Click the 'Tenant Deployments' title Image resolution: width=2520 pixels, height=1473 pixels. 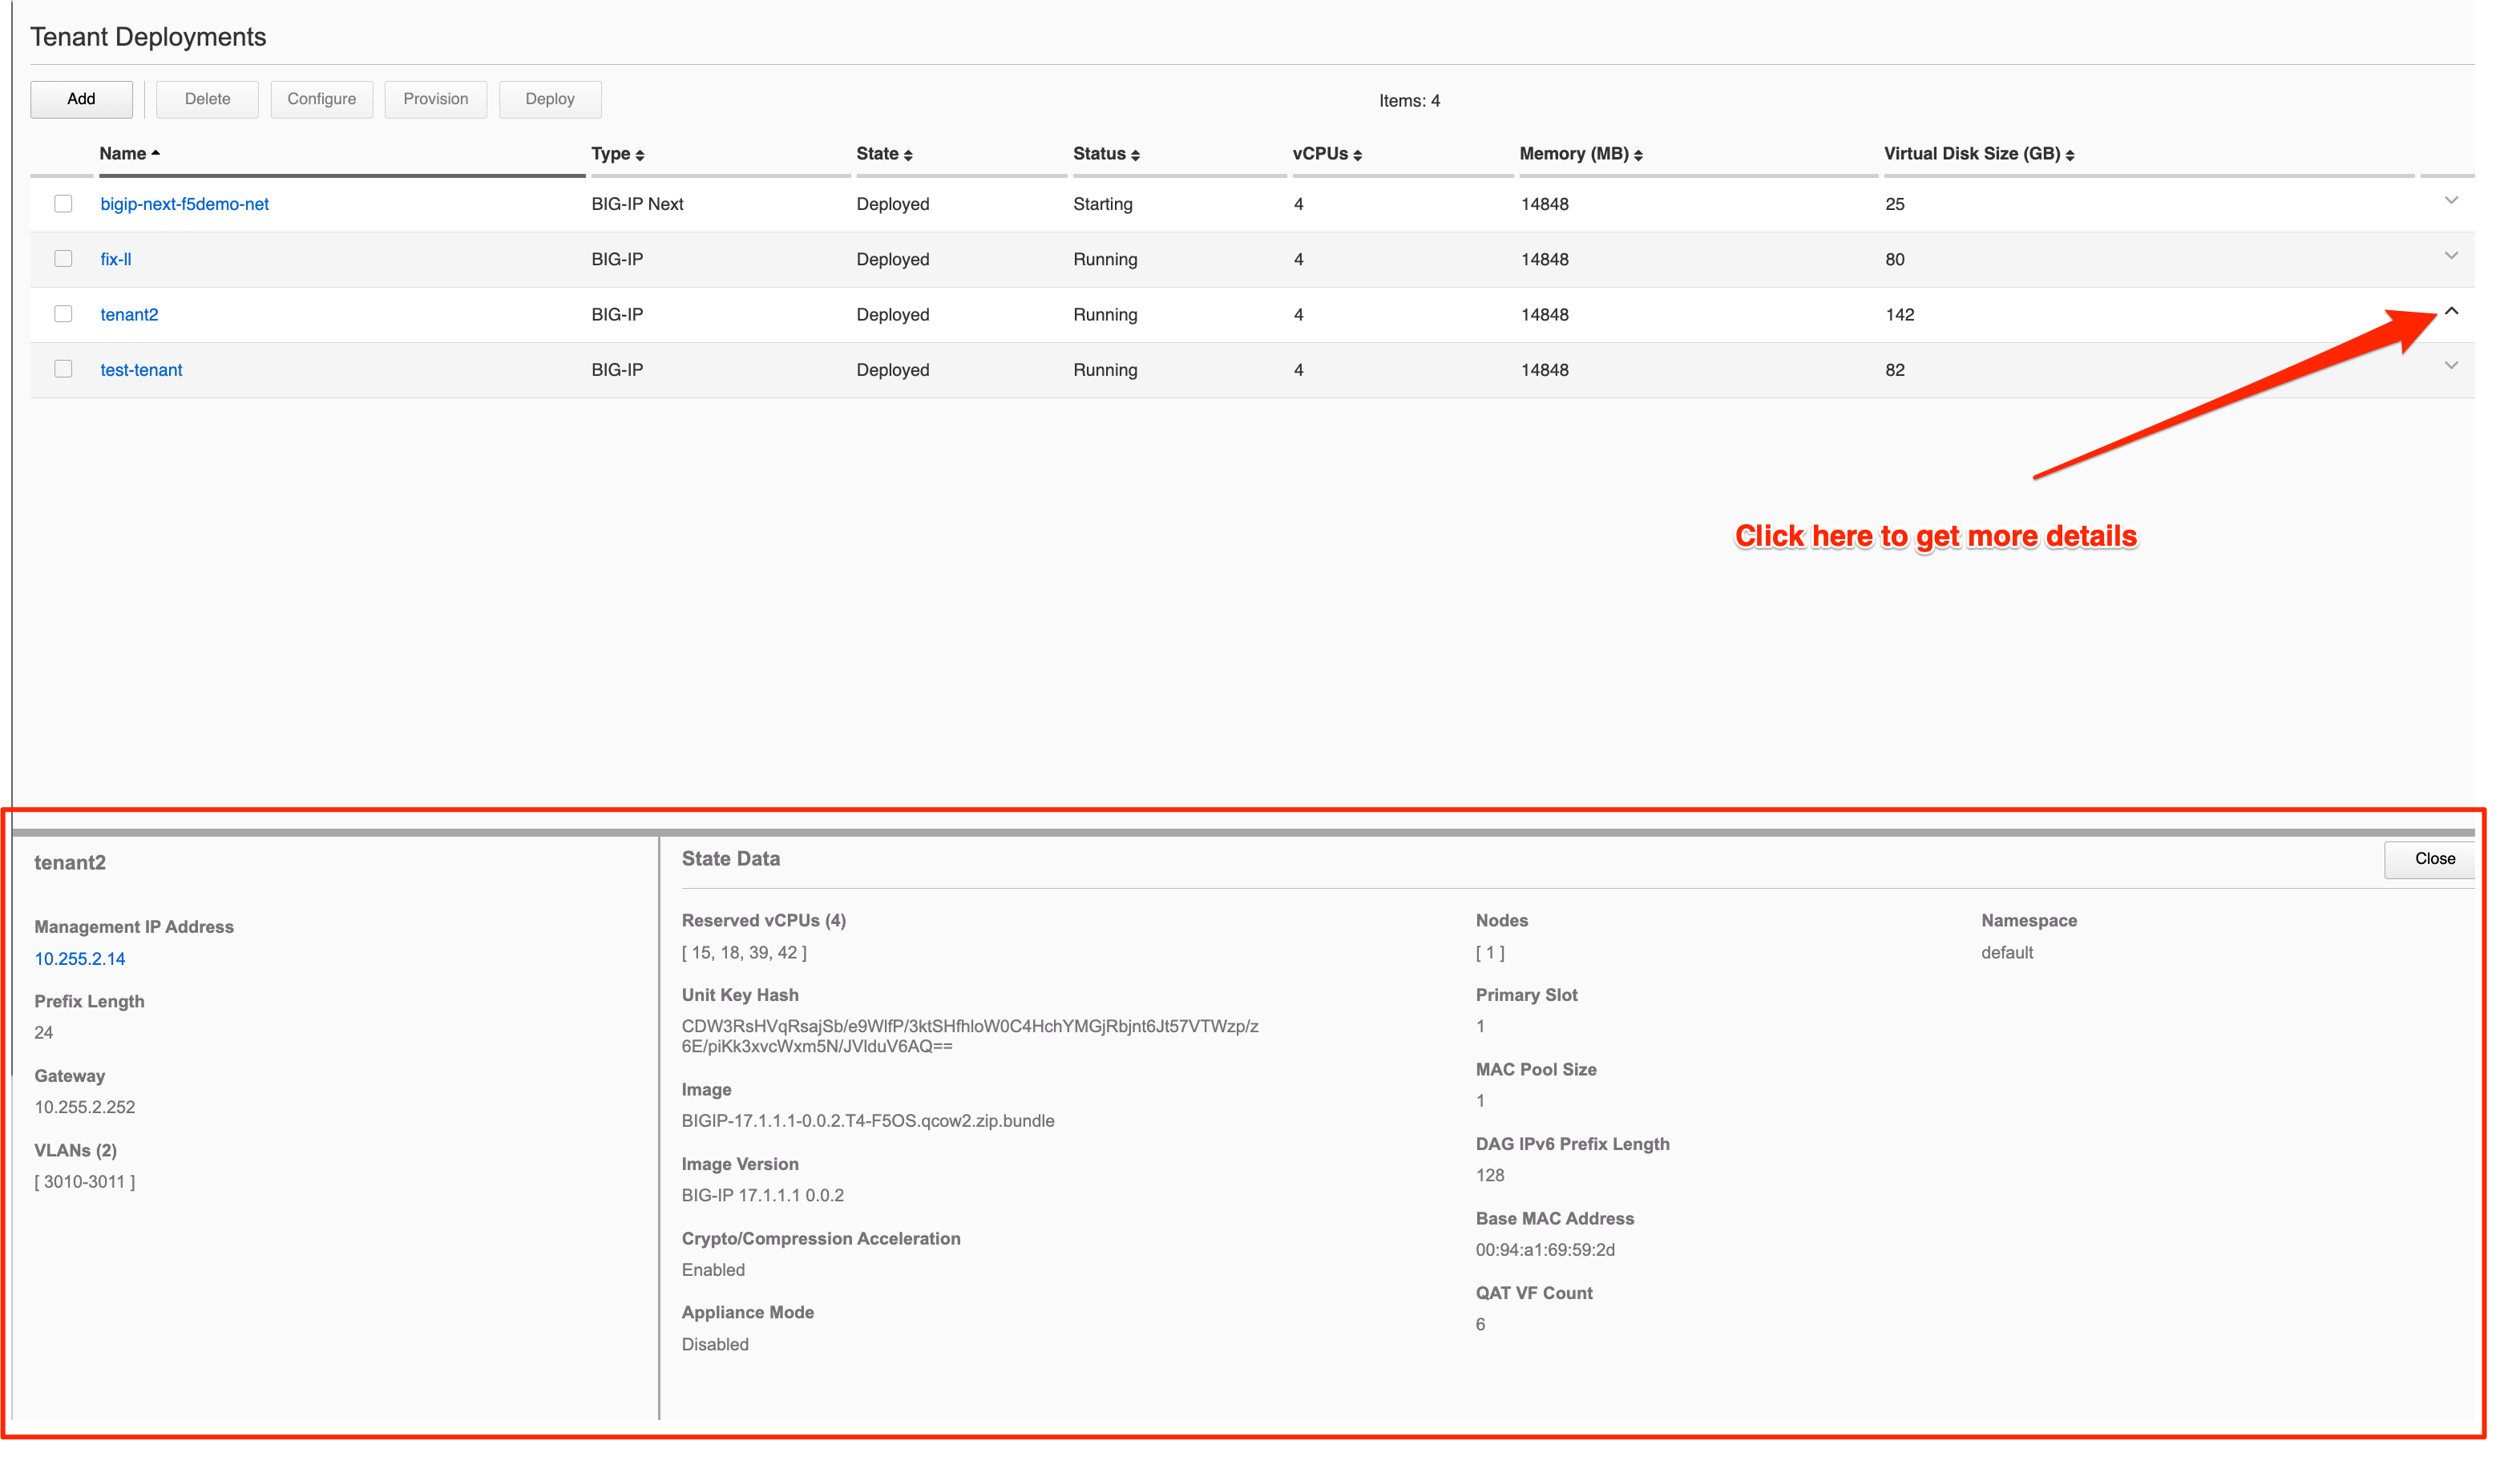point(148,37)
